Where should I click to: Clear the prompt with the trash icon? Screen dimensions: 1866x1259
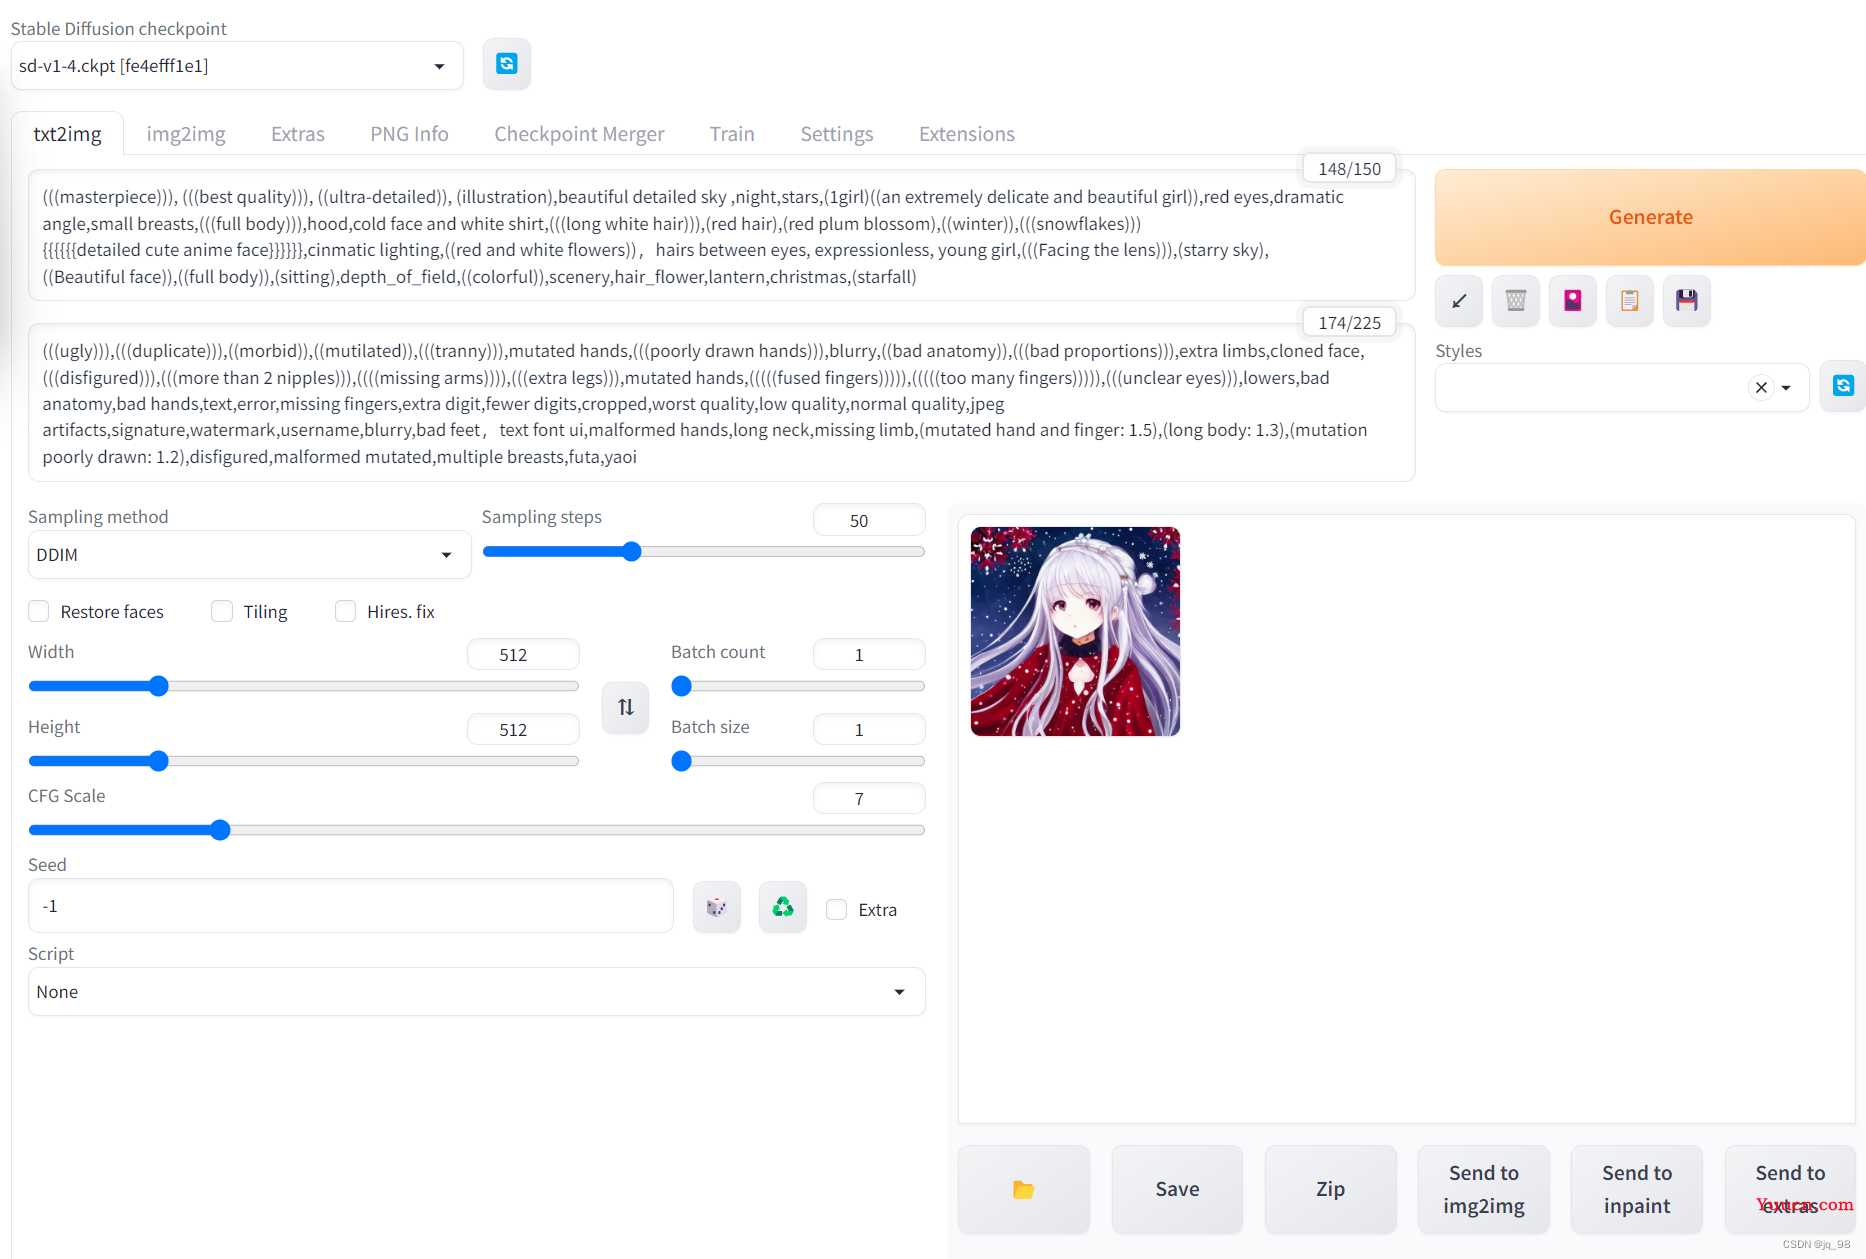[x=1516, y=301]
